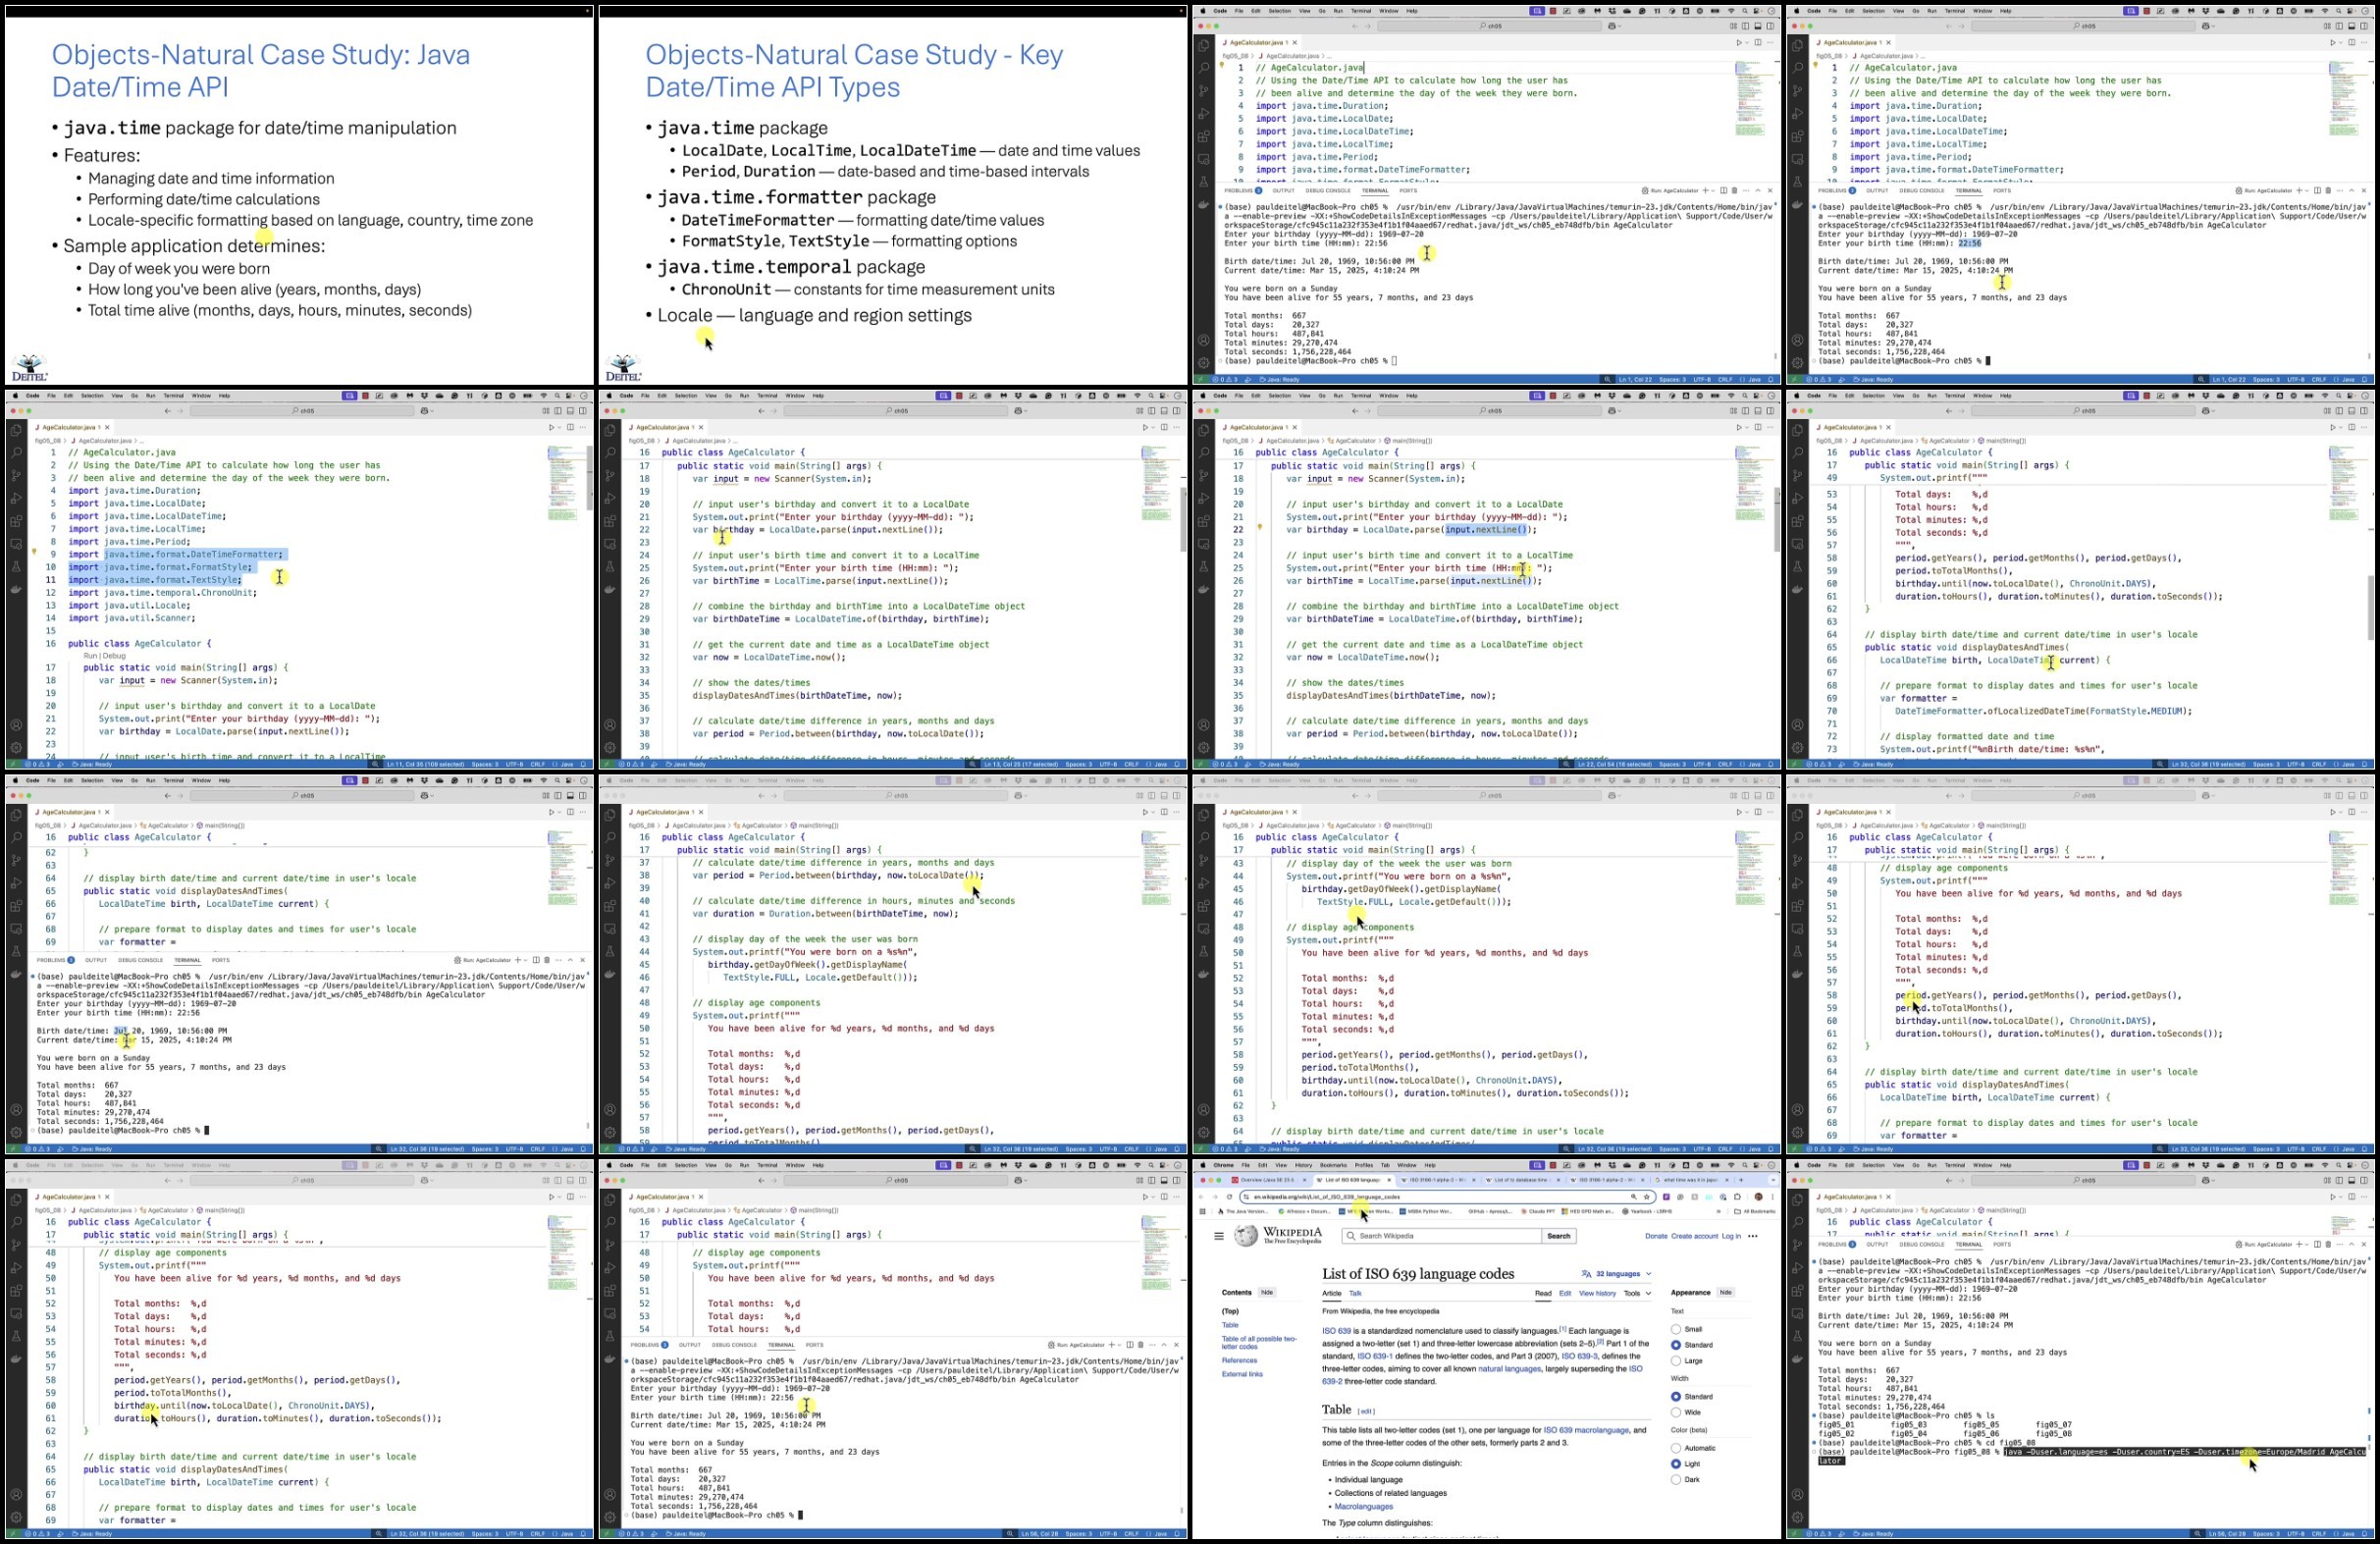Click the Wikipedia globe logo
This screenshot has width=2380, height=1544.
tap(1247, 1236)
